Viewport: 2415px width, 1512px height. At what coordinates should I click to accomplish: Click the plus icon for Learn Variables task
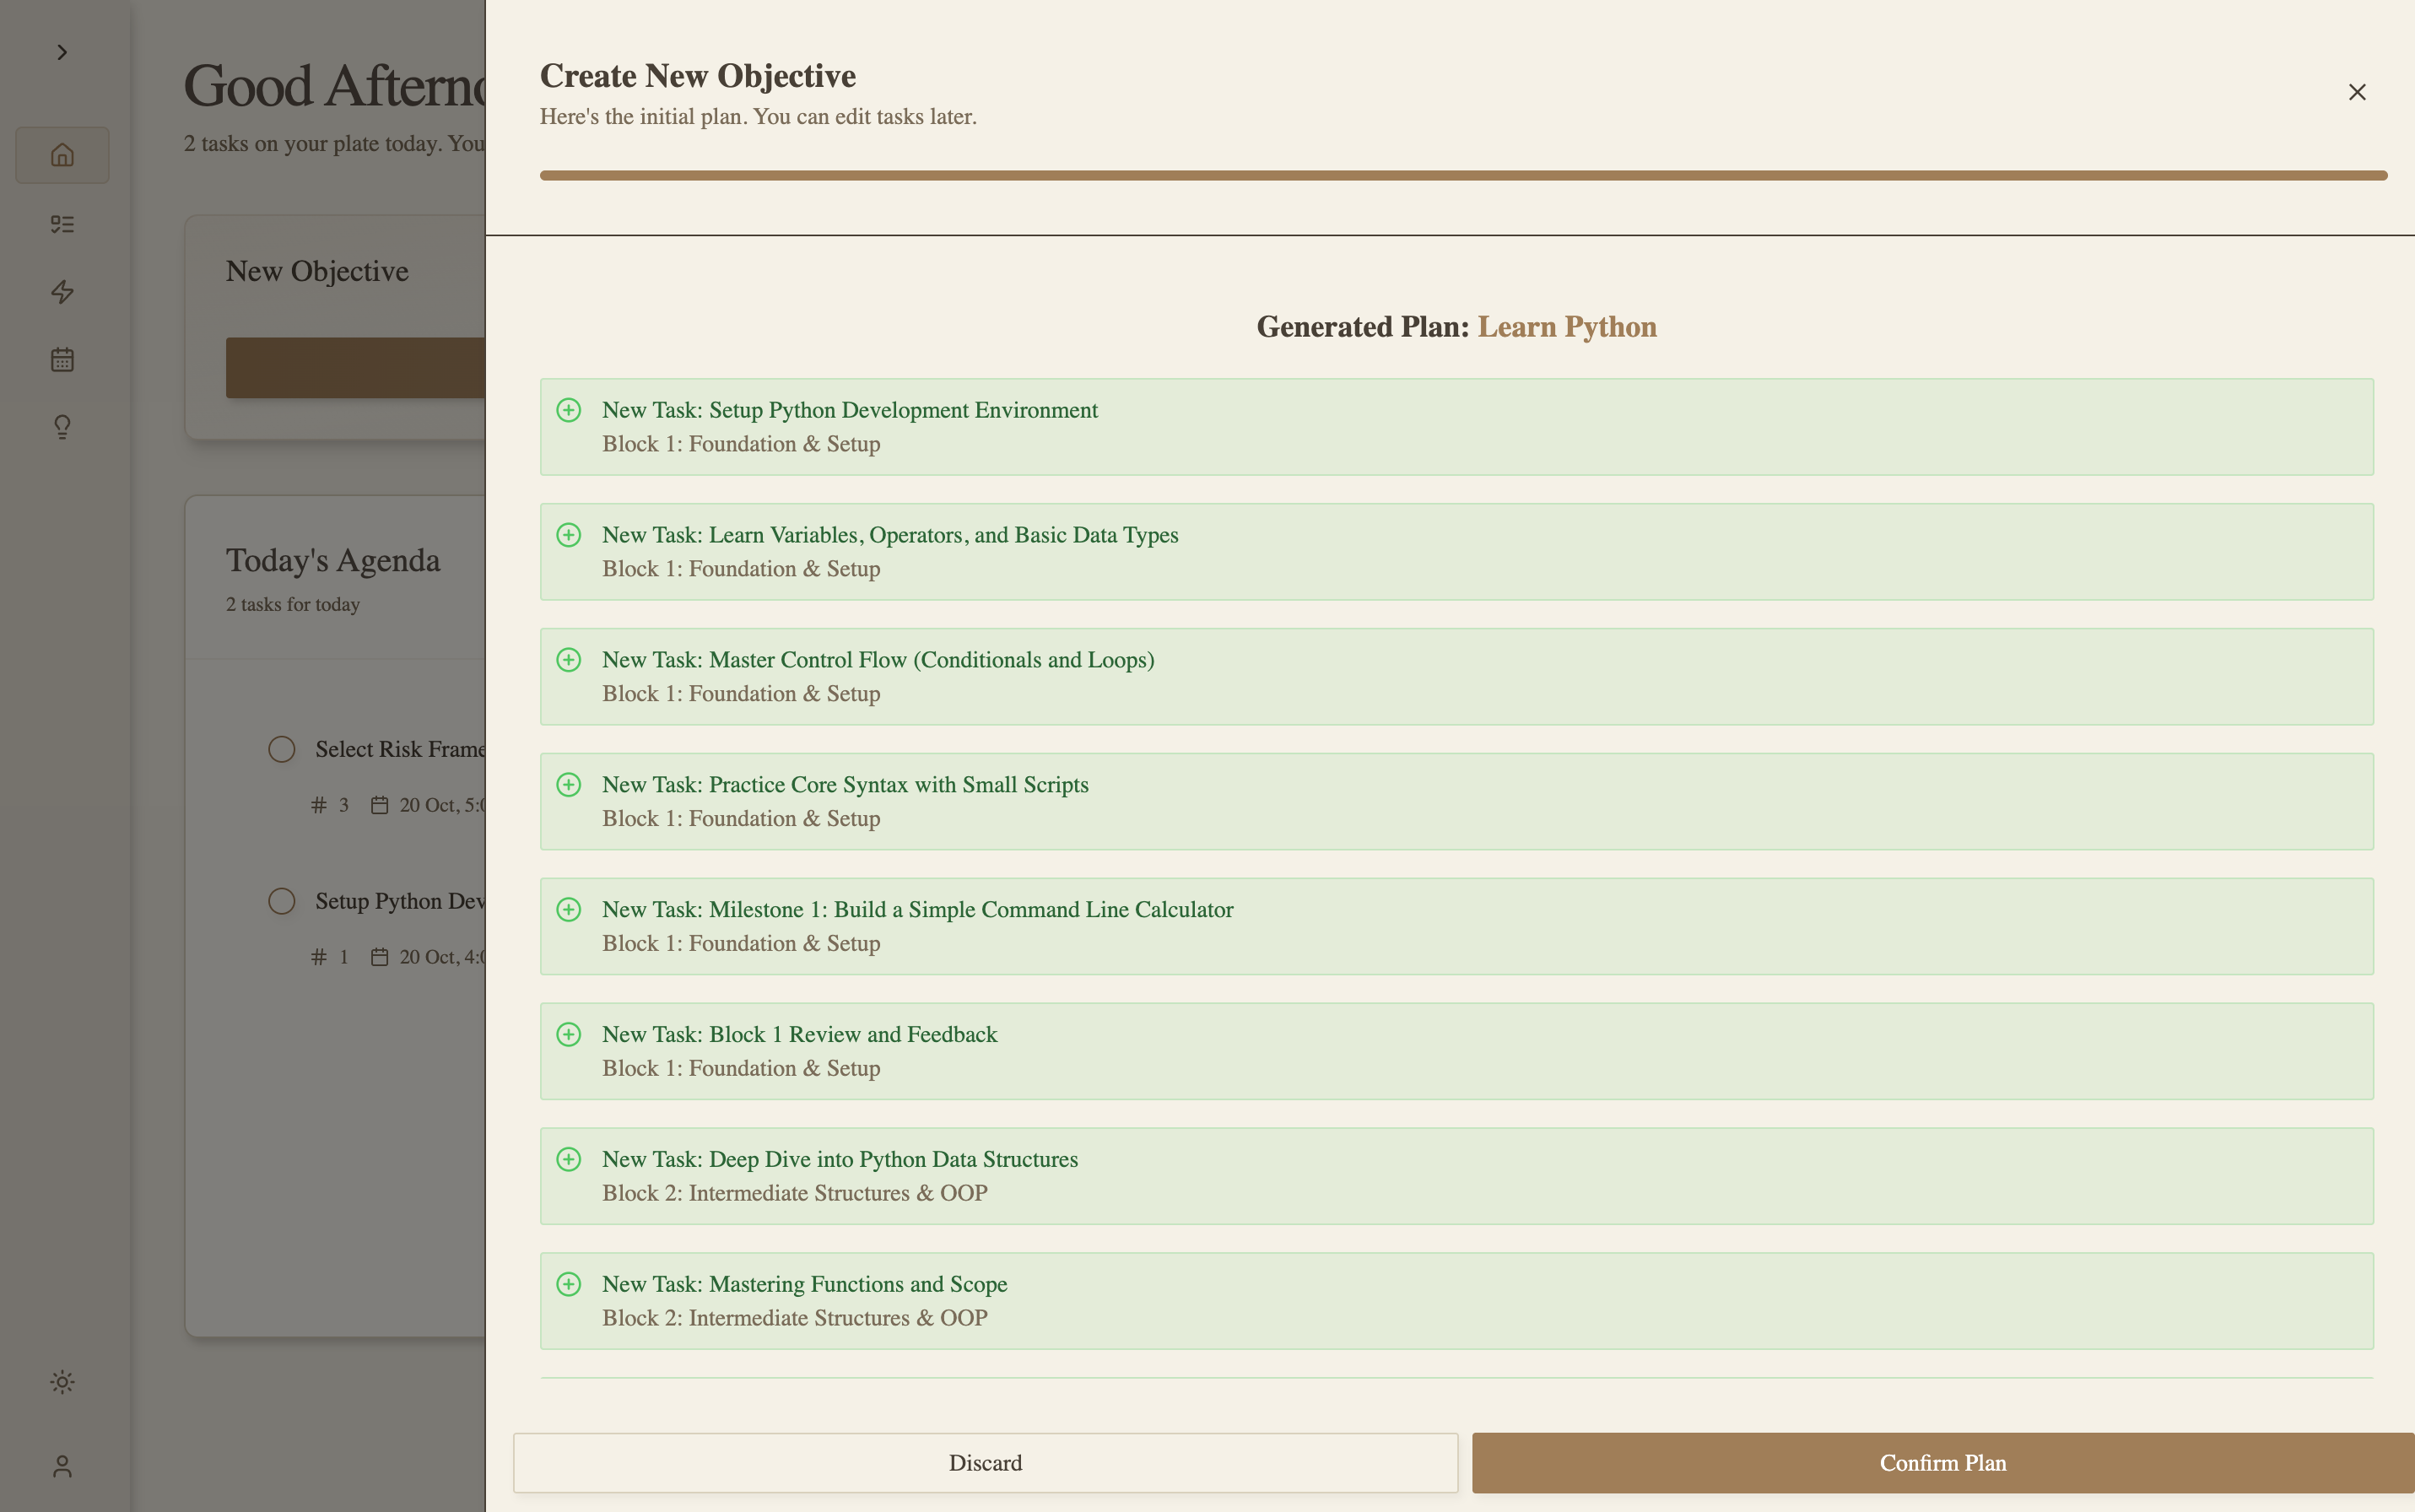(x=569, y=535)
